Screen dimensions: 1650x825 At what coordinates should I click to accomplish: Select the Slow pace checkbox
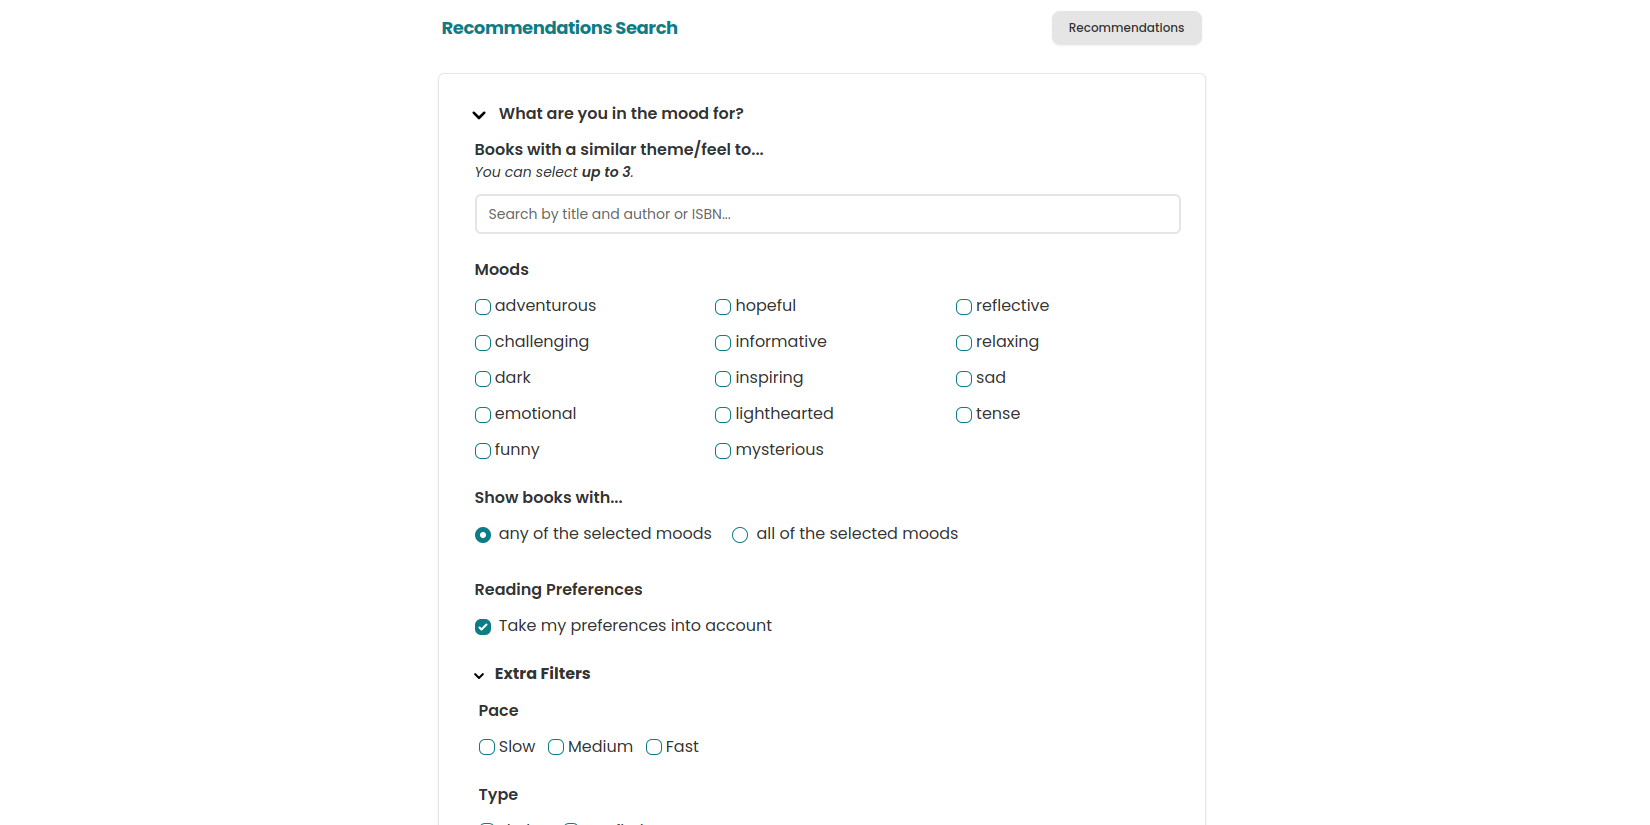(487, 747)
